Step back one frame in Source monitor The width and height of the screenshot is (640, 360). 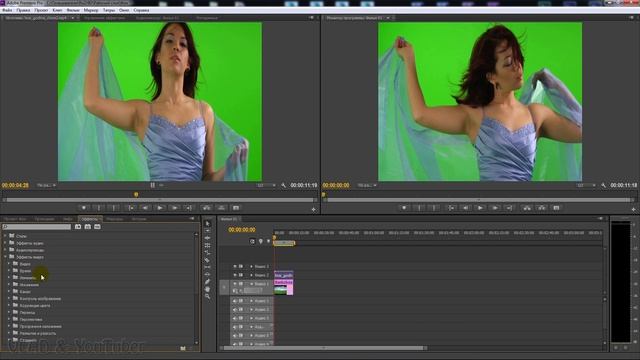[x=145, y=208]
